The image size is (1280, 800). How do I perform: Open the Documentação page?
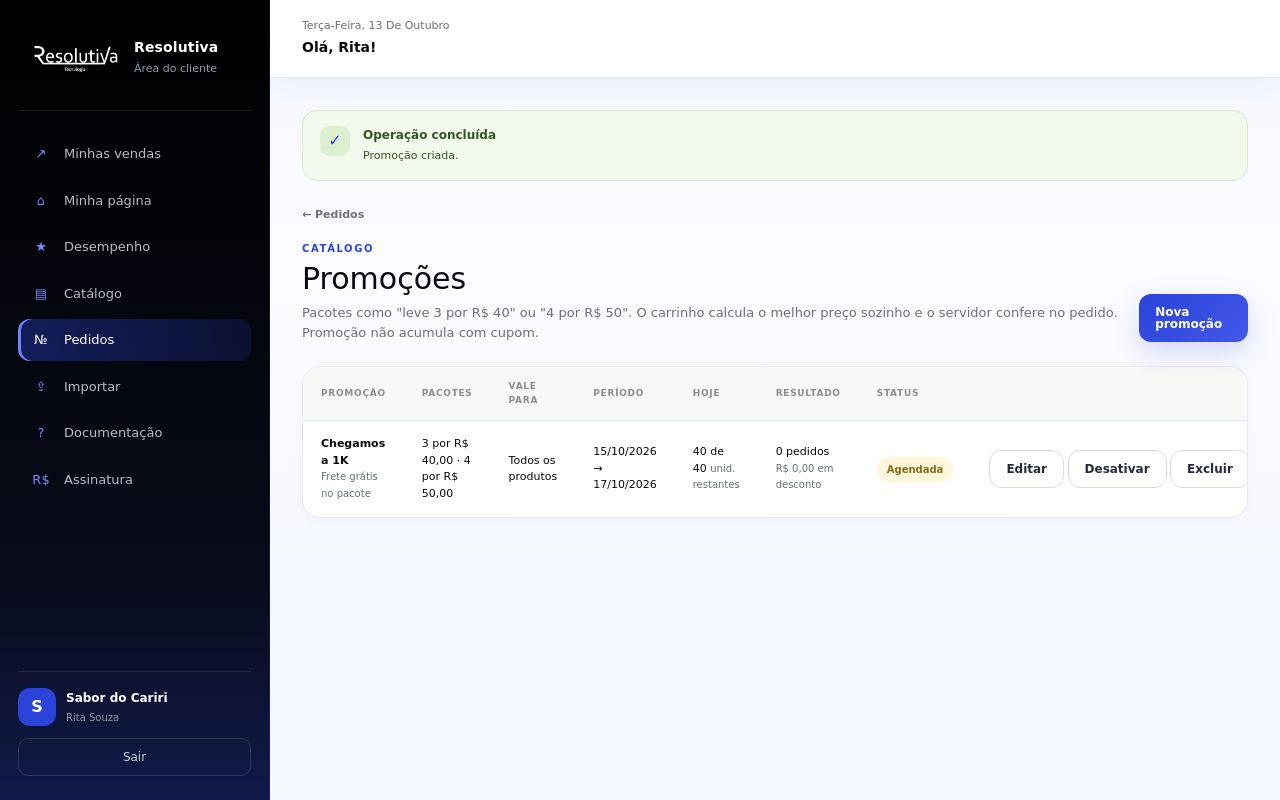pos(135,433)
